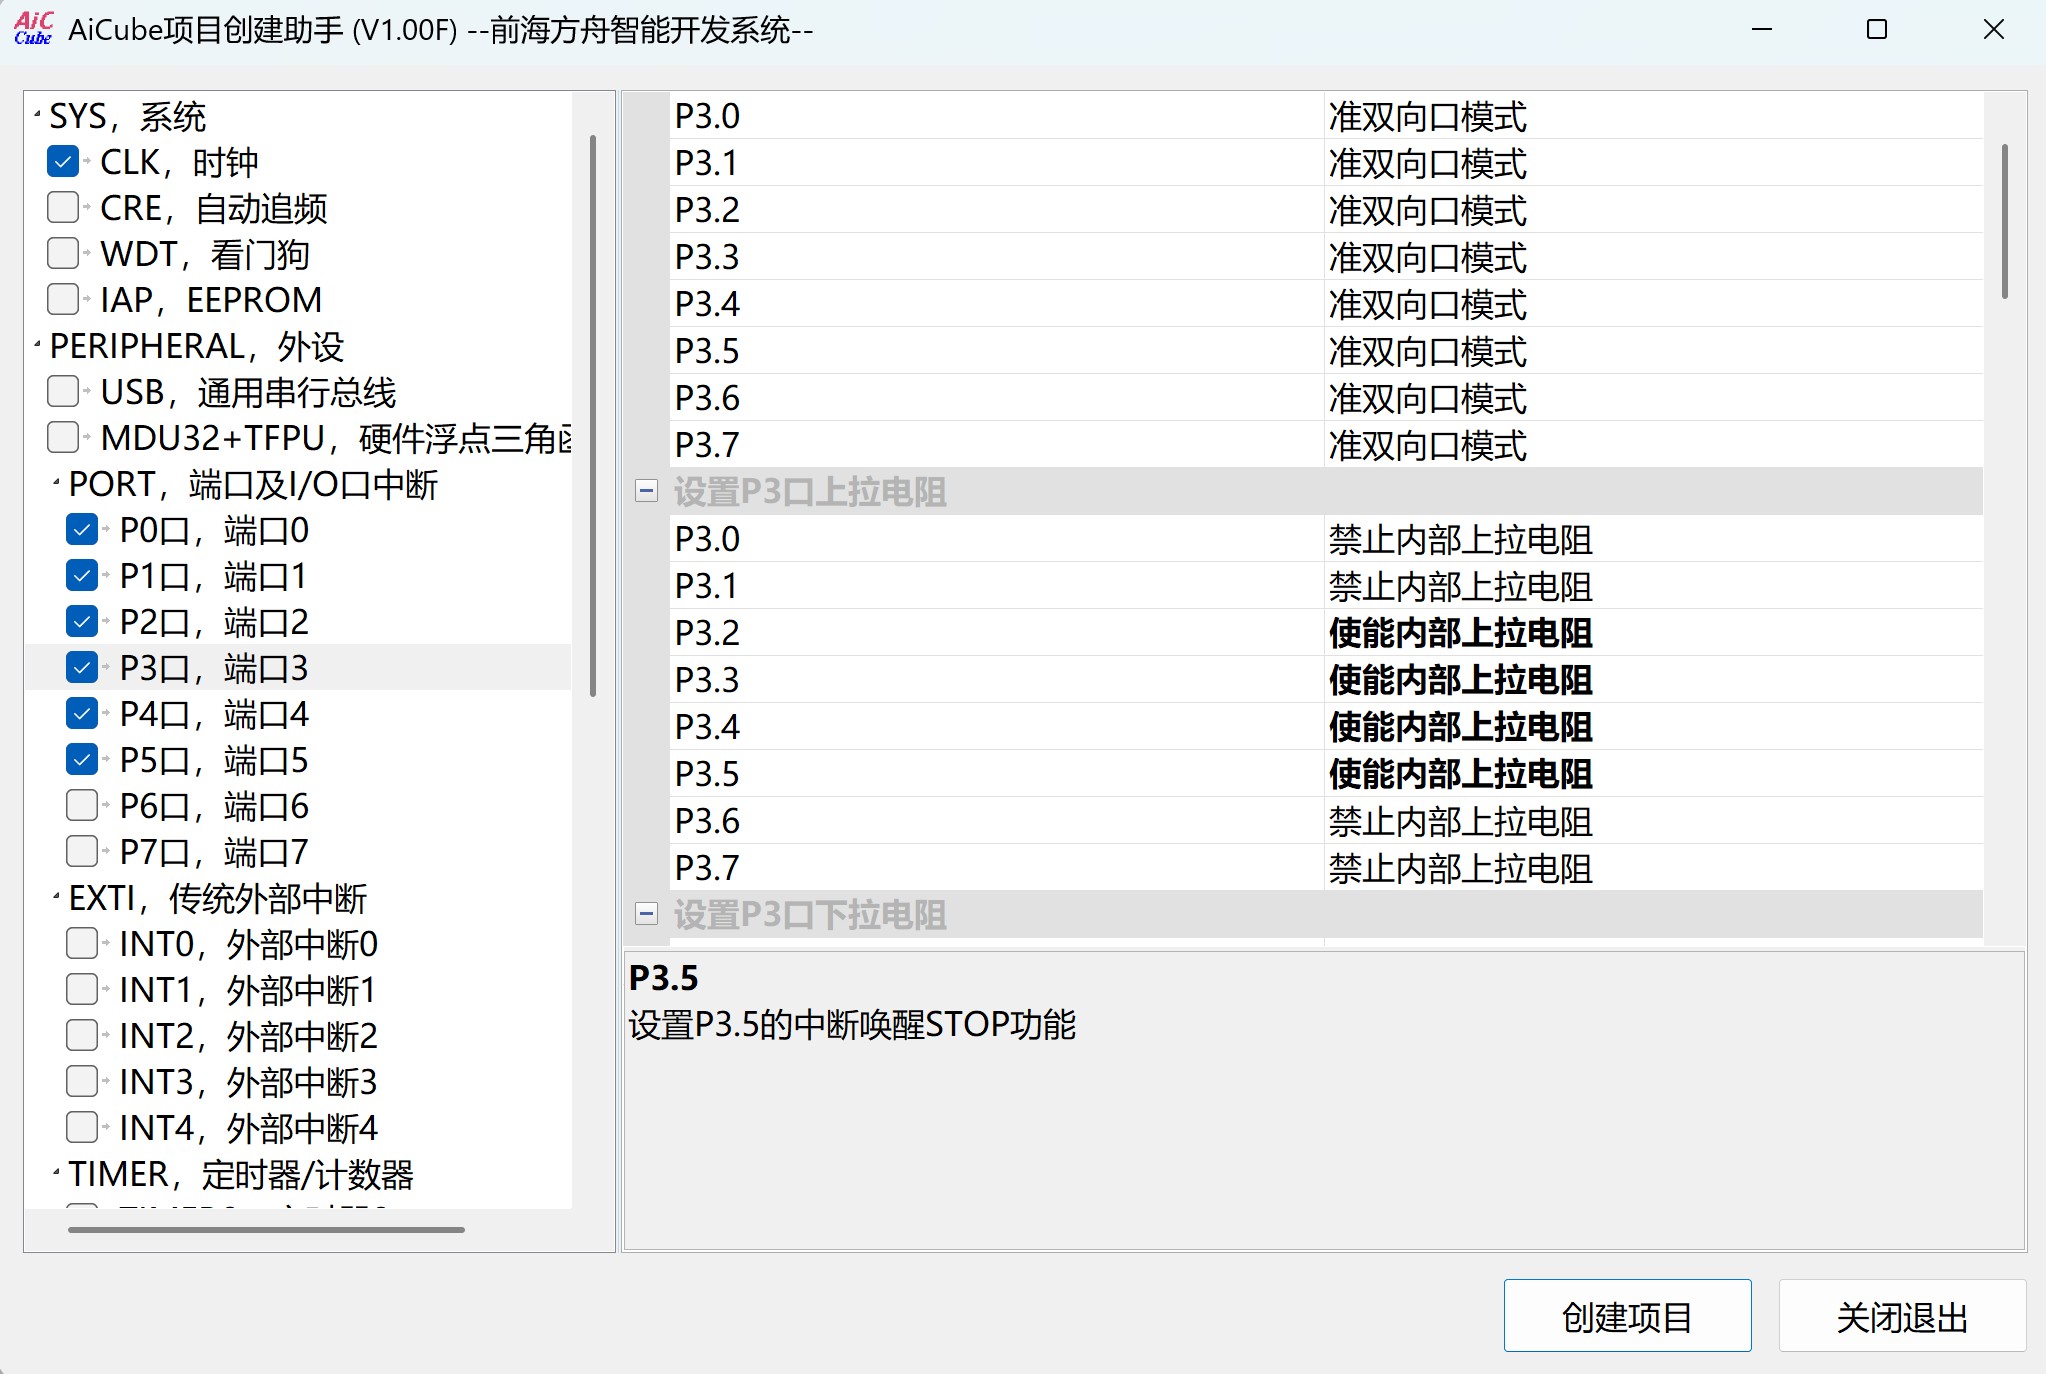
Task: Uncheck the P5口 端口5 checkbox
Action: [82, 760]
